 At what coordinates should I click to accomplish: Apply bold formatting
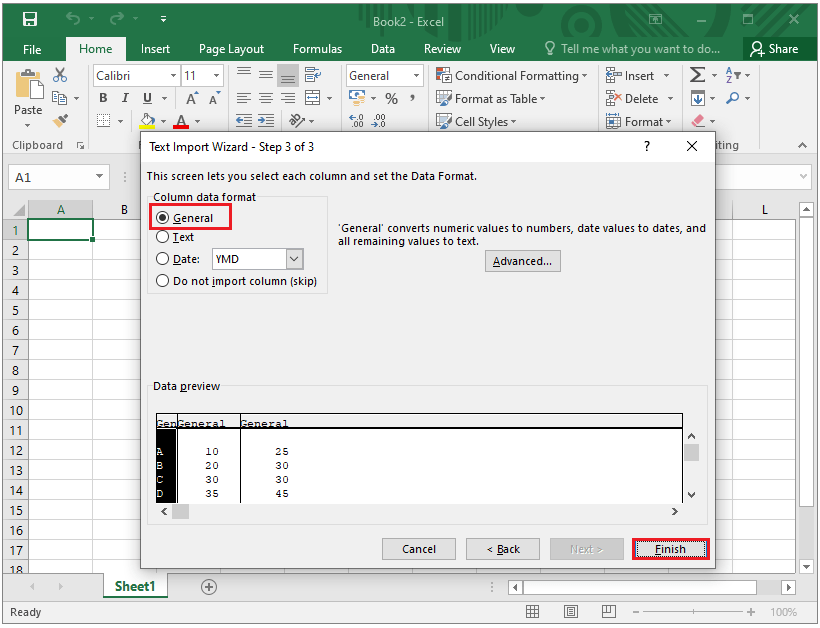103,98
